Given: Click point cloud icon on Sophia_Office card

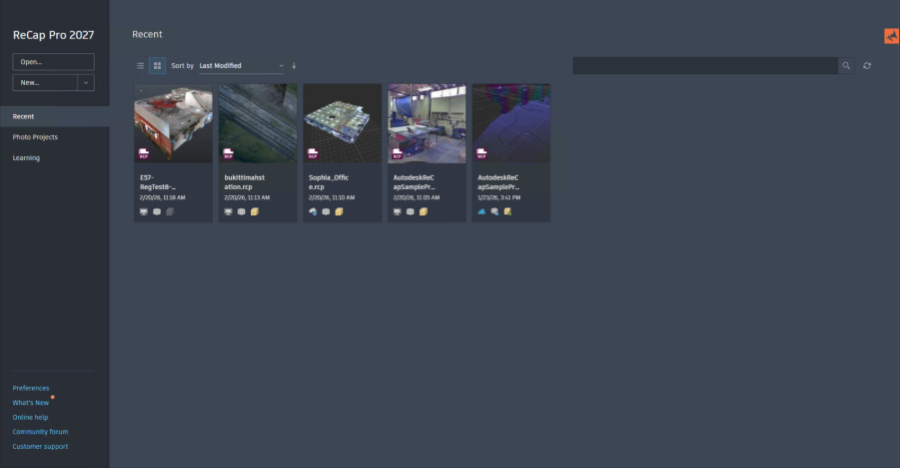Looking at the screenshot, I should (x=325, y=212).
